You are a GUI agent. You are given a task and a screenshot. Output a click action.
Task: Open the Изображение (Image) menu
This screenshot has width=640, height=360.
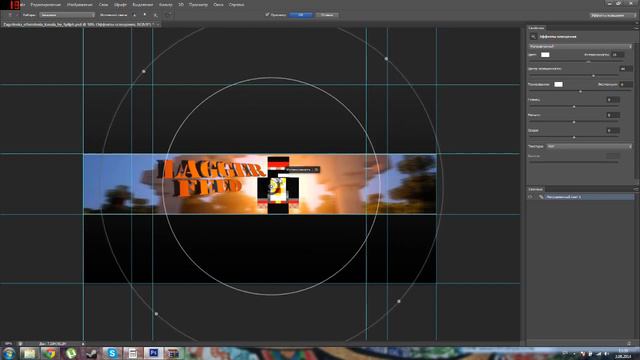pyautogui.click(x=80, y=4)
